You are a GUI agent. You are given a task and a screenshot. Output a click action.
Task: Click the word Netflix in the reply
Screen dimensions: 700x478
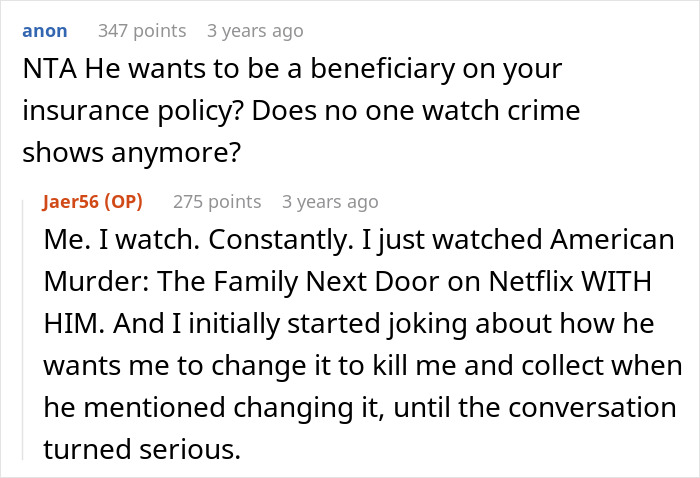pyautogui.click(x=531, y=282)
